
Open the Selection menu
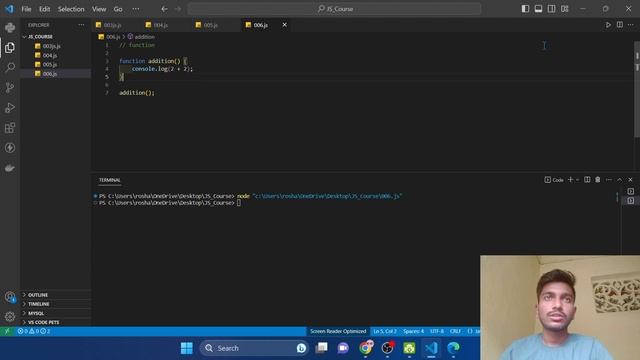coord(71,9)
